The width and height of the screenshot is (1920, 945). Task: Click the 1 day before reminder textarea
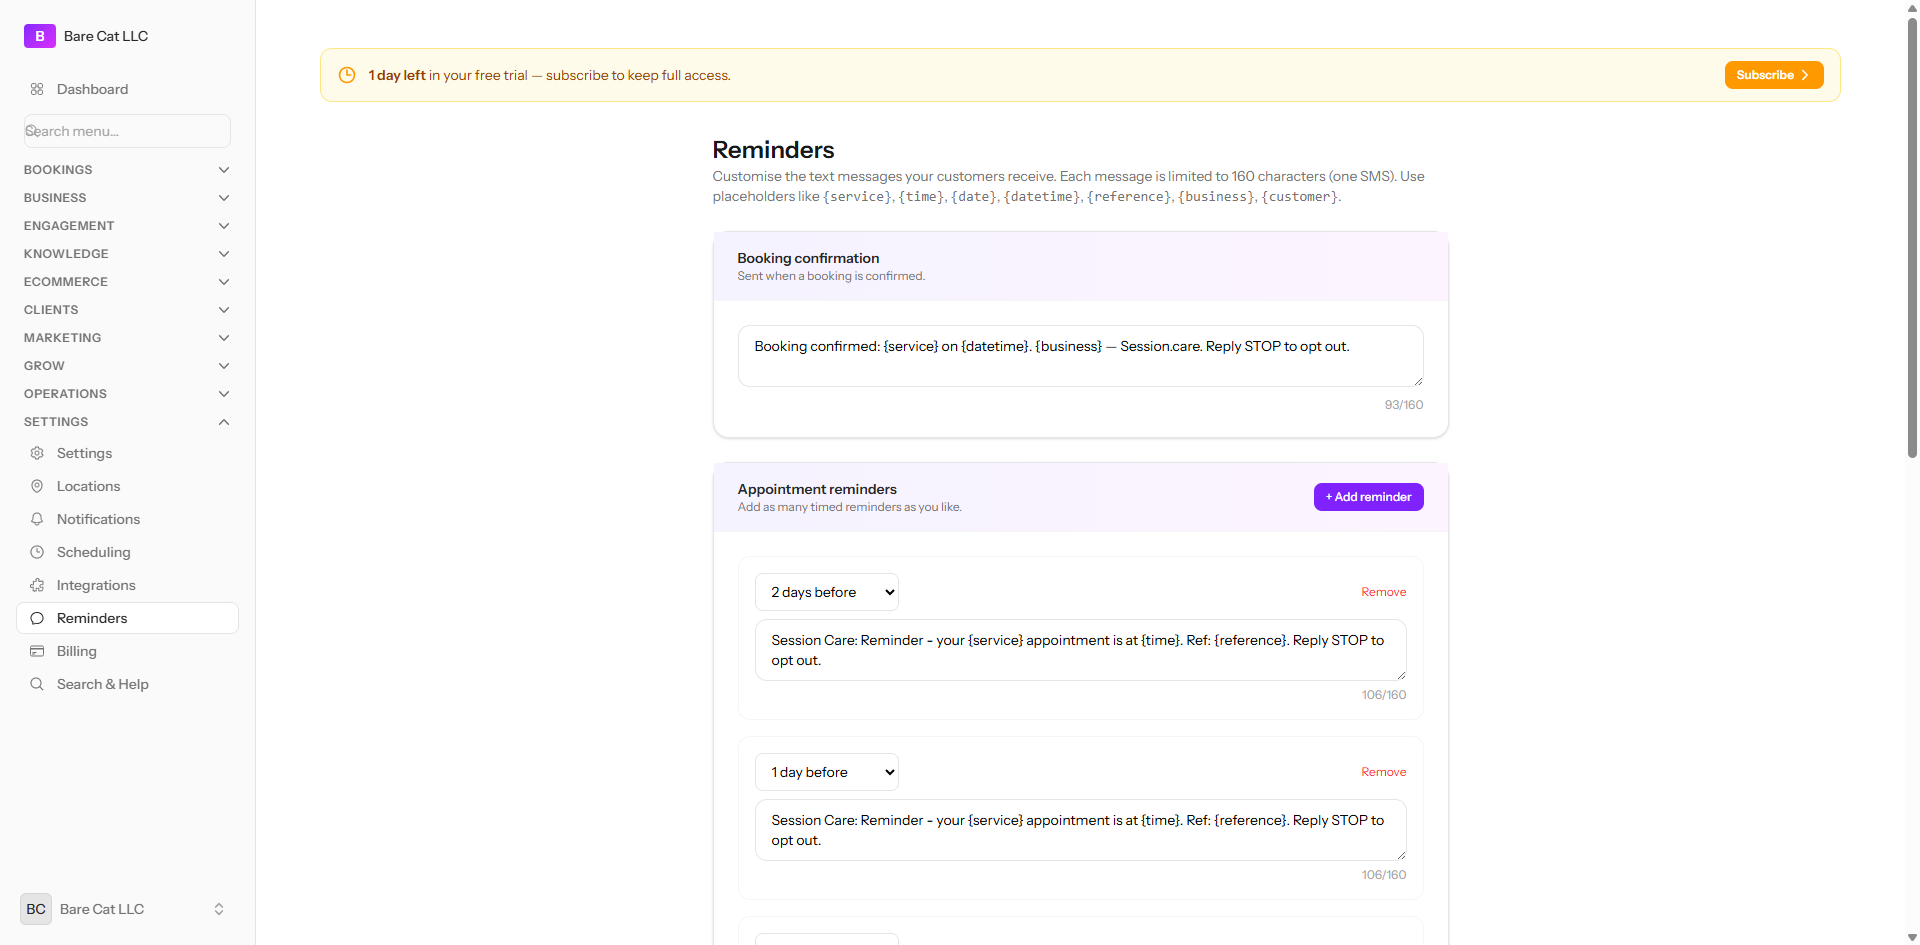[x=1080, y=830]
